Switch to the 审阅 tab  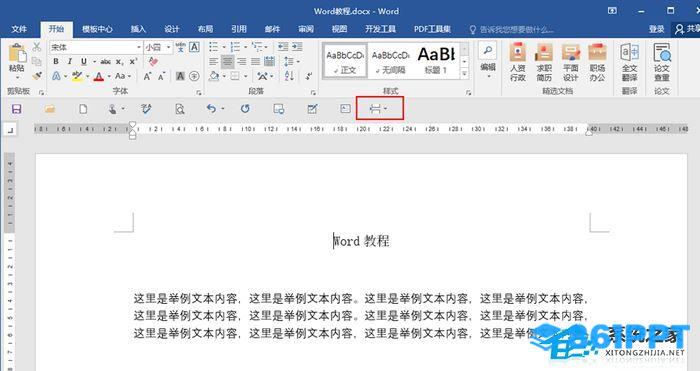click(x=306, y=29)
